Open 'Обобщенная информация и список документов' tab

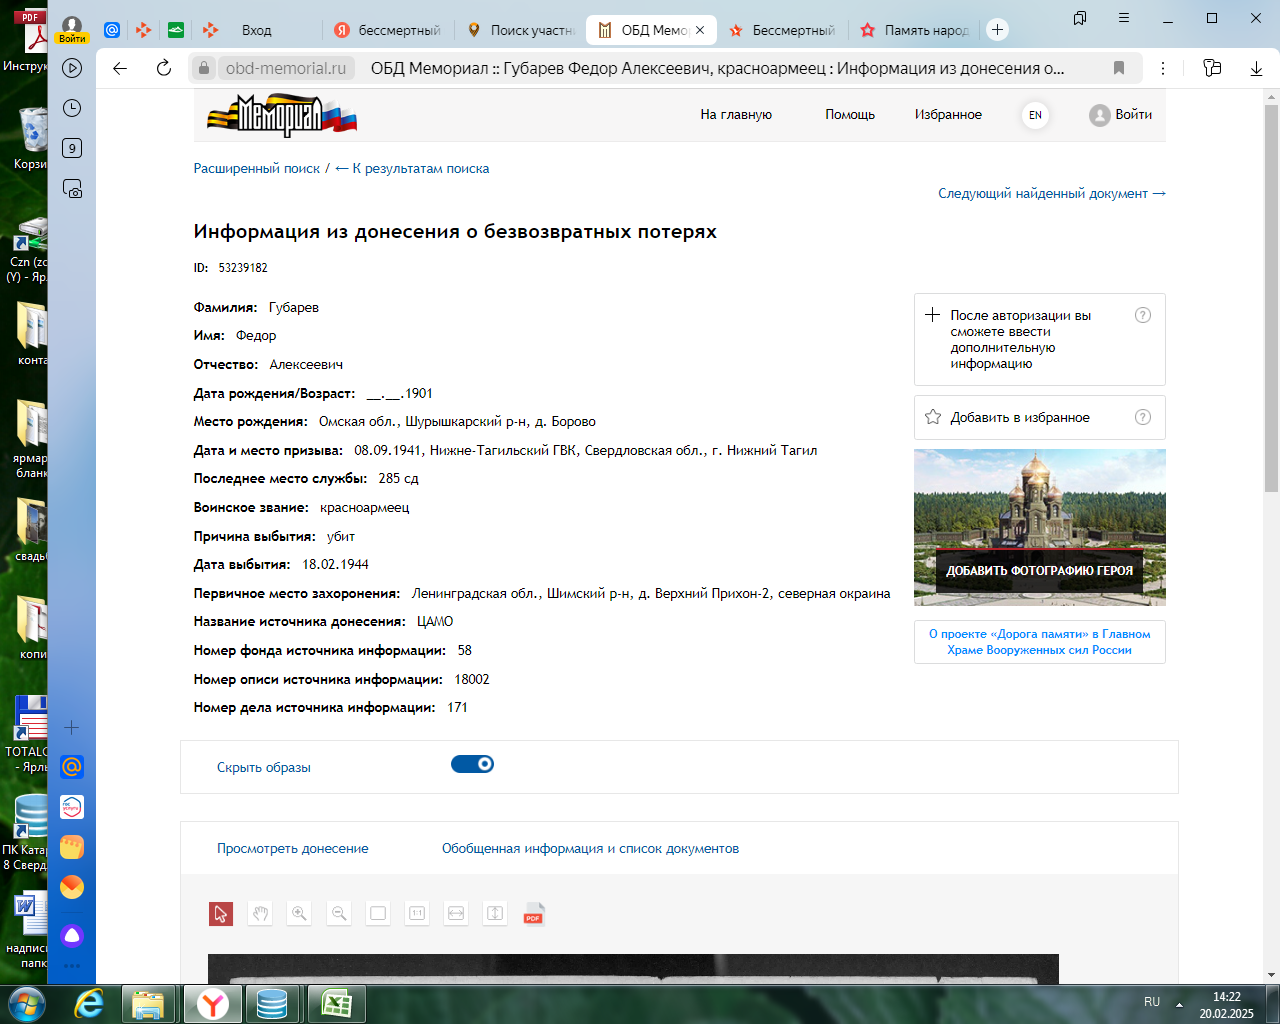pos(590,848)
